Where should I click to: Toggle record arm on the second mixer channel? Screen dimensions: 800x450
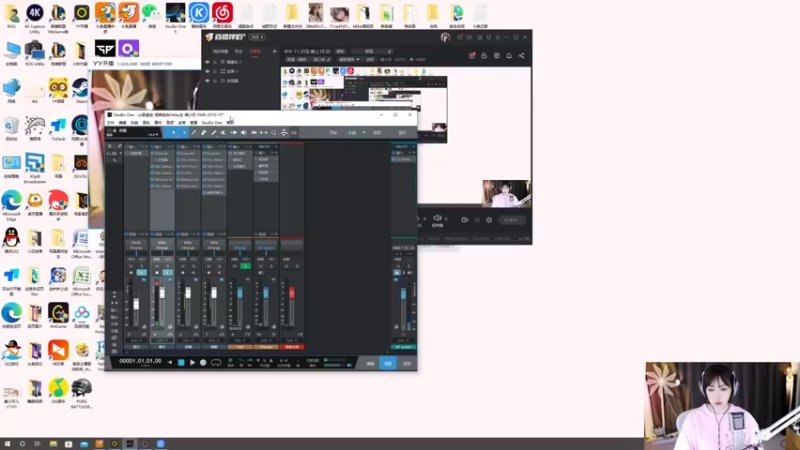(x=157, y=272)
